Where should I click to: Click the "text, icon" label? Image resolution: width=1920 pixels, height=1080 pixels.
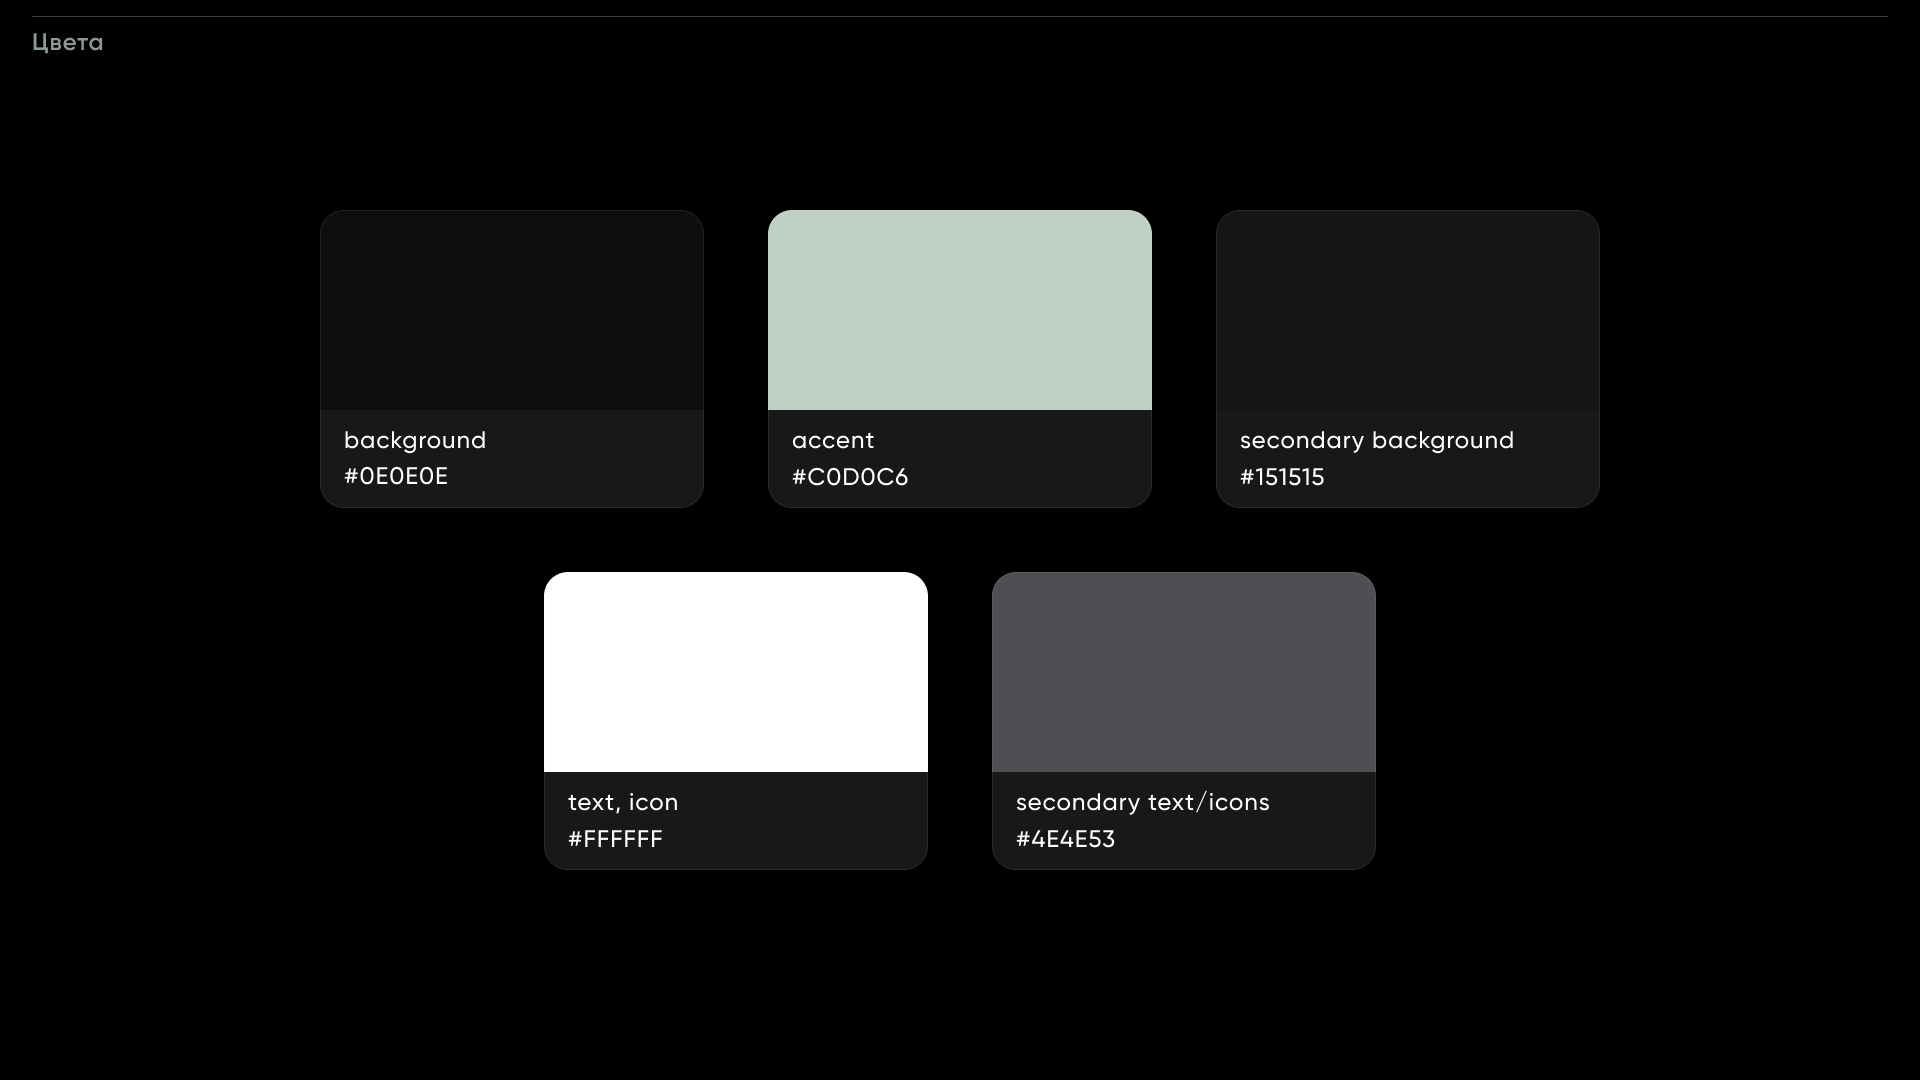tap(623, 802)
